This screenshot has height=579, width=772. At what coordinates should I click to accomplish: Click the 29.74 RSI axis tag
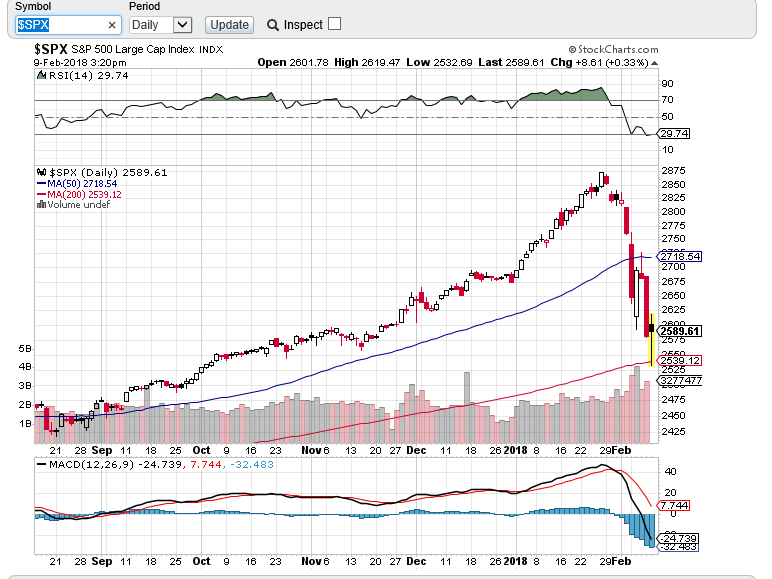pos(674,133)
